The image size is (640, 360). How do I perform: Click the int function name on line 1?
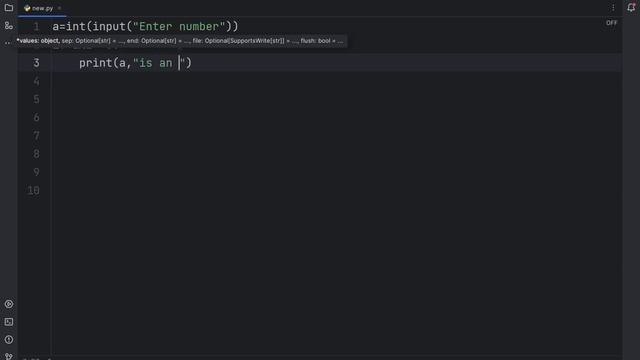76,27
